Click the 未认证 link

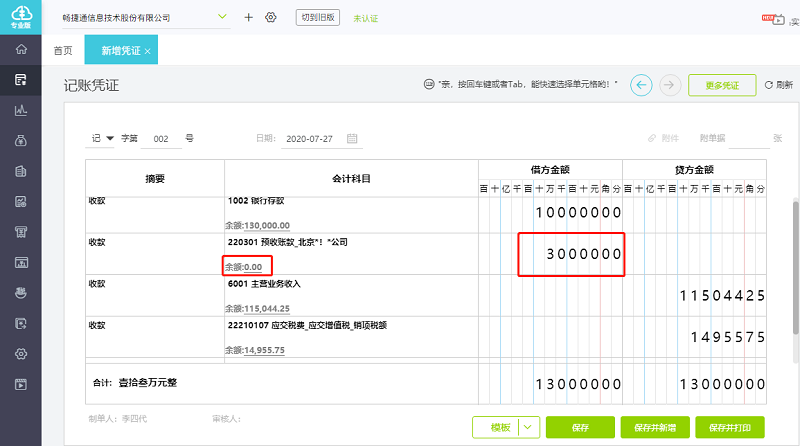point(366,18)
